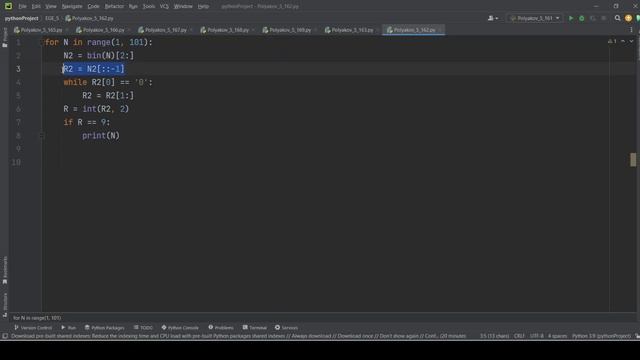
Task: Open Version Control tool window
Action: pyautogui.click(x=33, y=328)
